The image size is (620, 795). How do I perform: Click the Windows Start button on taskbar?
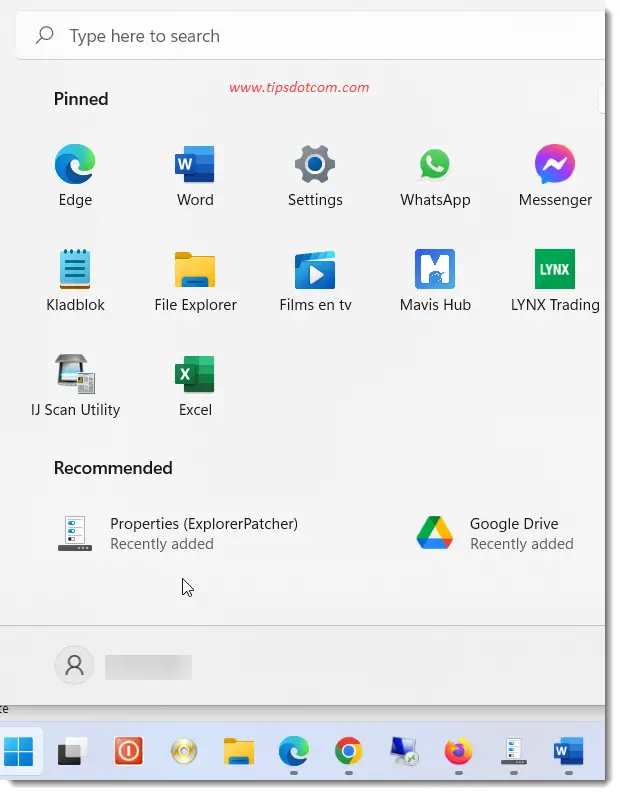[19, 751]
